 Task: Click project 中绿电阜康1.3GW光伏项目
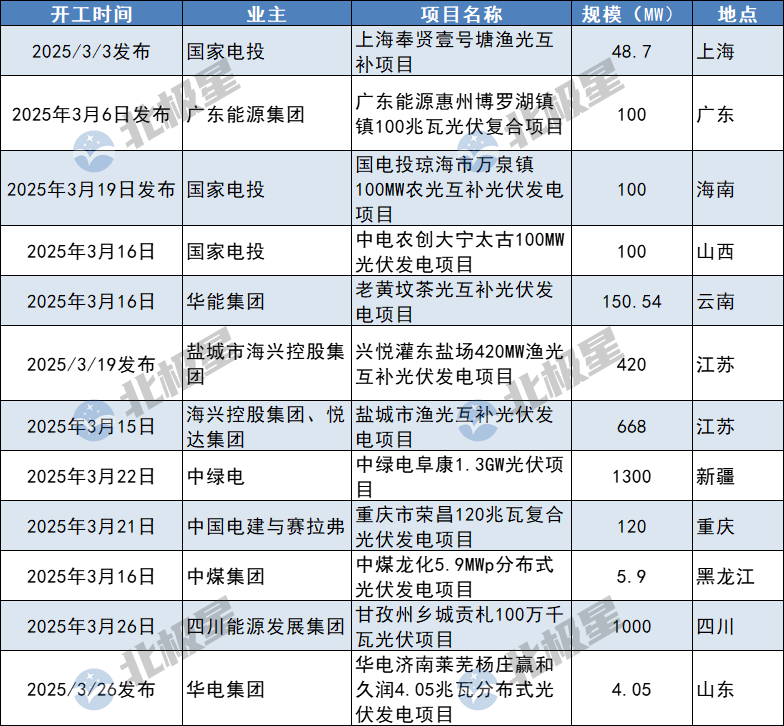click(x=460, y=476)
